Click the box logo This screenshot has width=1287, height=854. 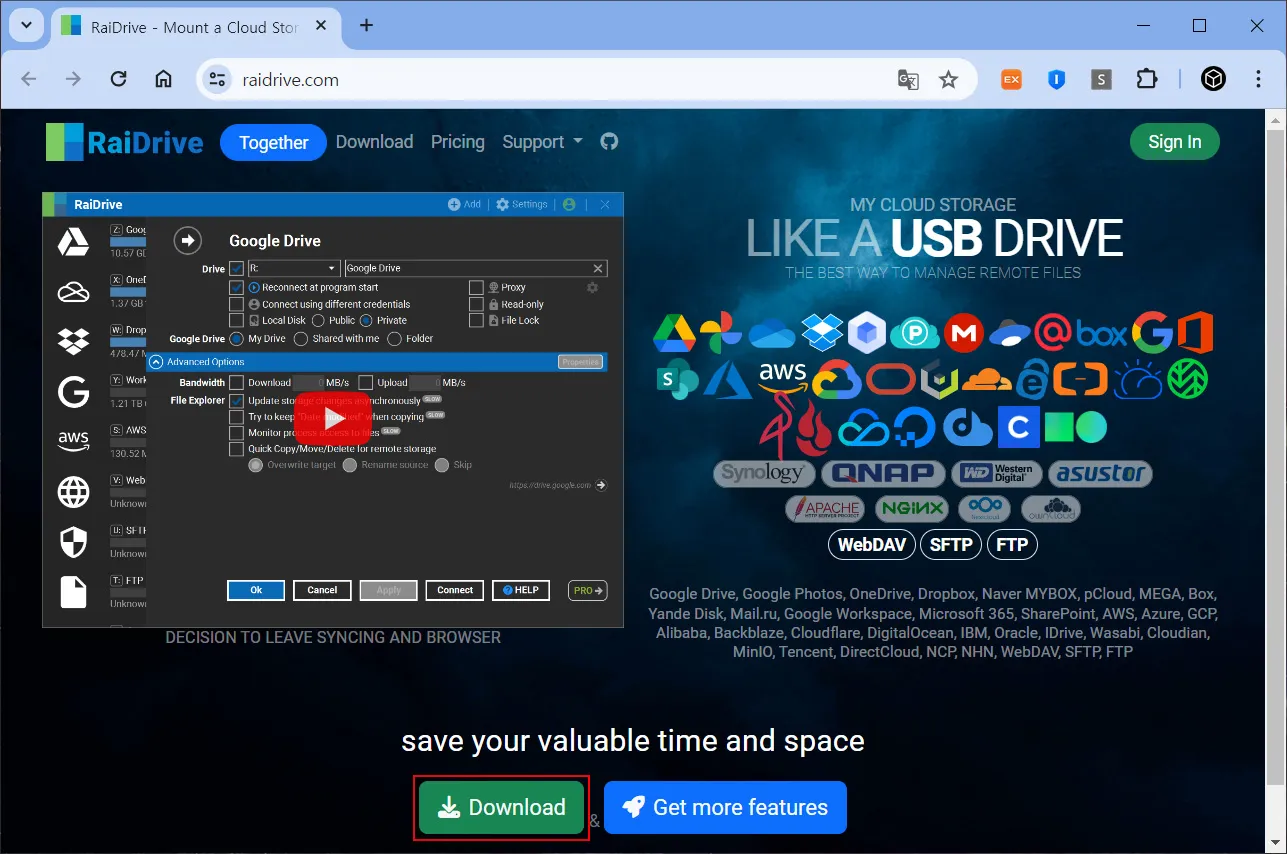1102,333
